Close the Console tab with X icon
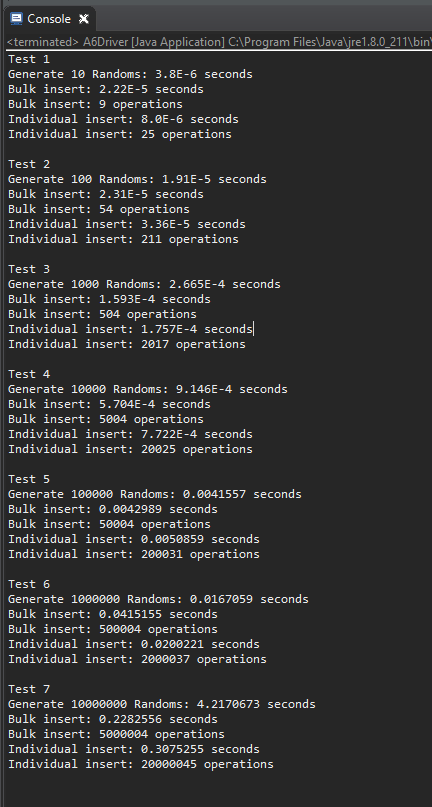432x807 pixels. click(83, 19)
